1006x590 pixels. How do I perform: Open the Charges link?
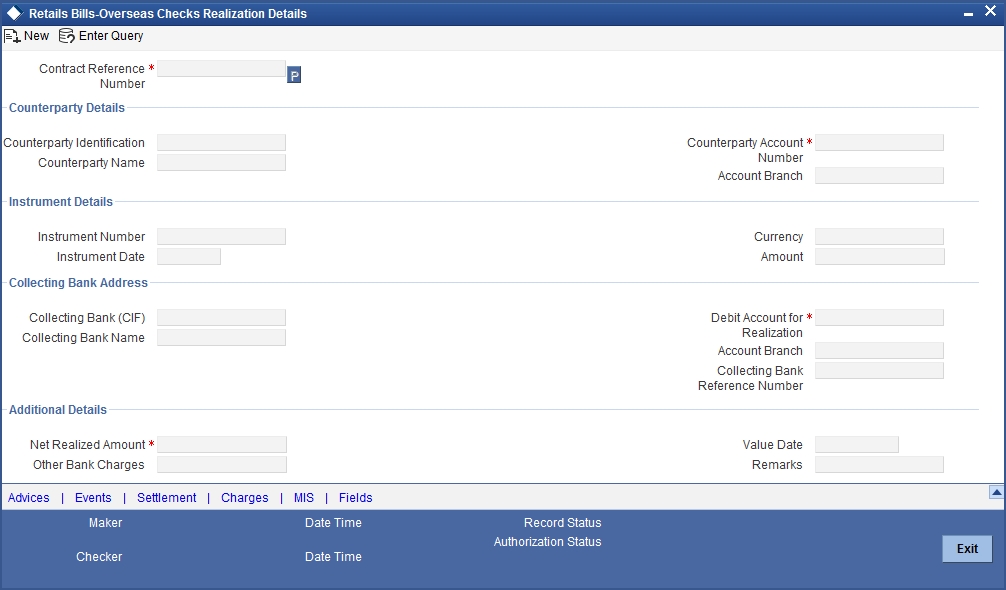click(x=244, y=498)
